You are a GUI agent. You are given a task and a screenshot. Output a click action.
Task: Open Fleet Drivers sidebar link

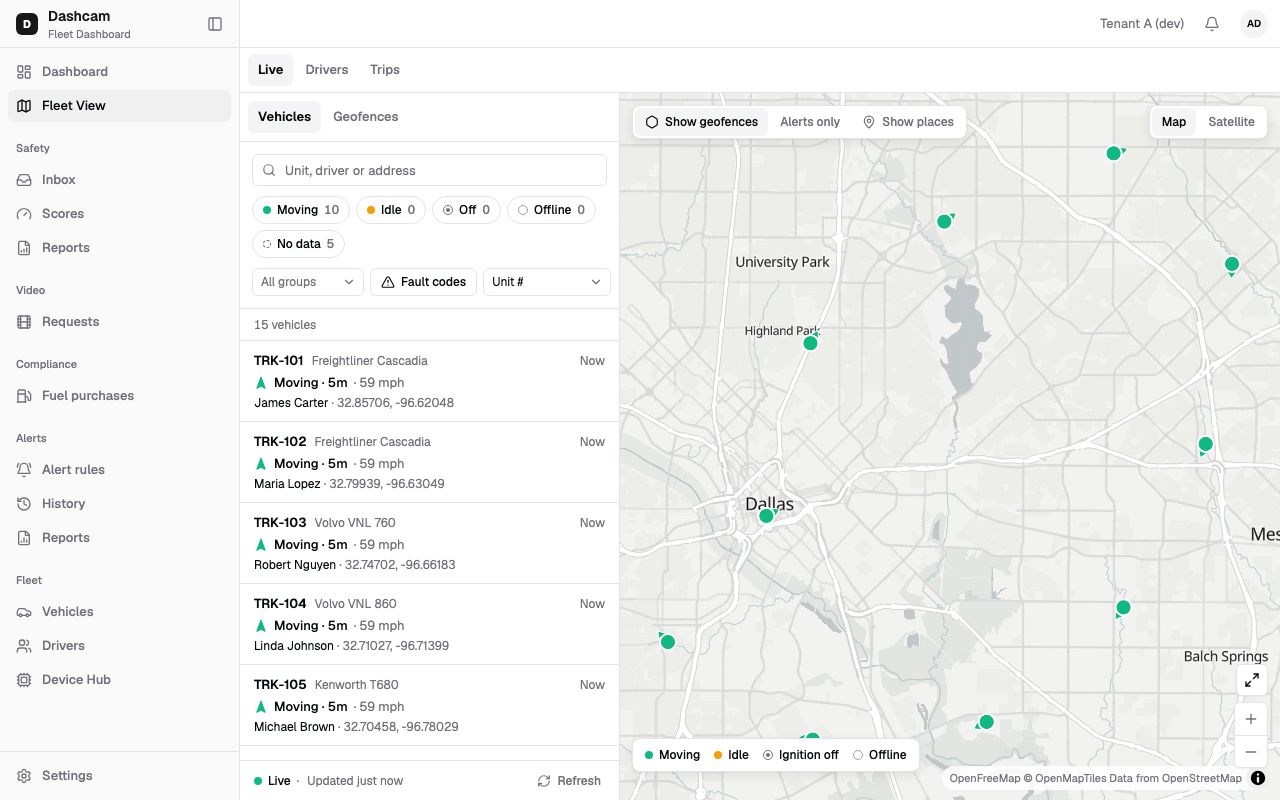(119, 646)
